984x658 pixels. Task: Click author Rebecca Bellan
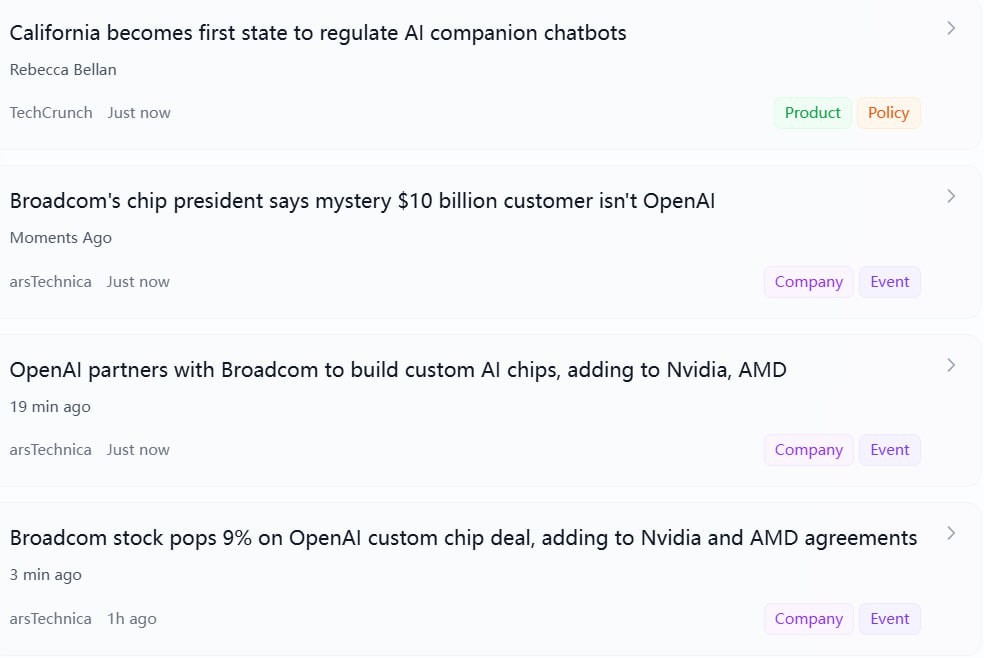tap(63, 69)
